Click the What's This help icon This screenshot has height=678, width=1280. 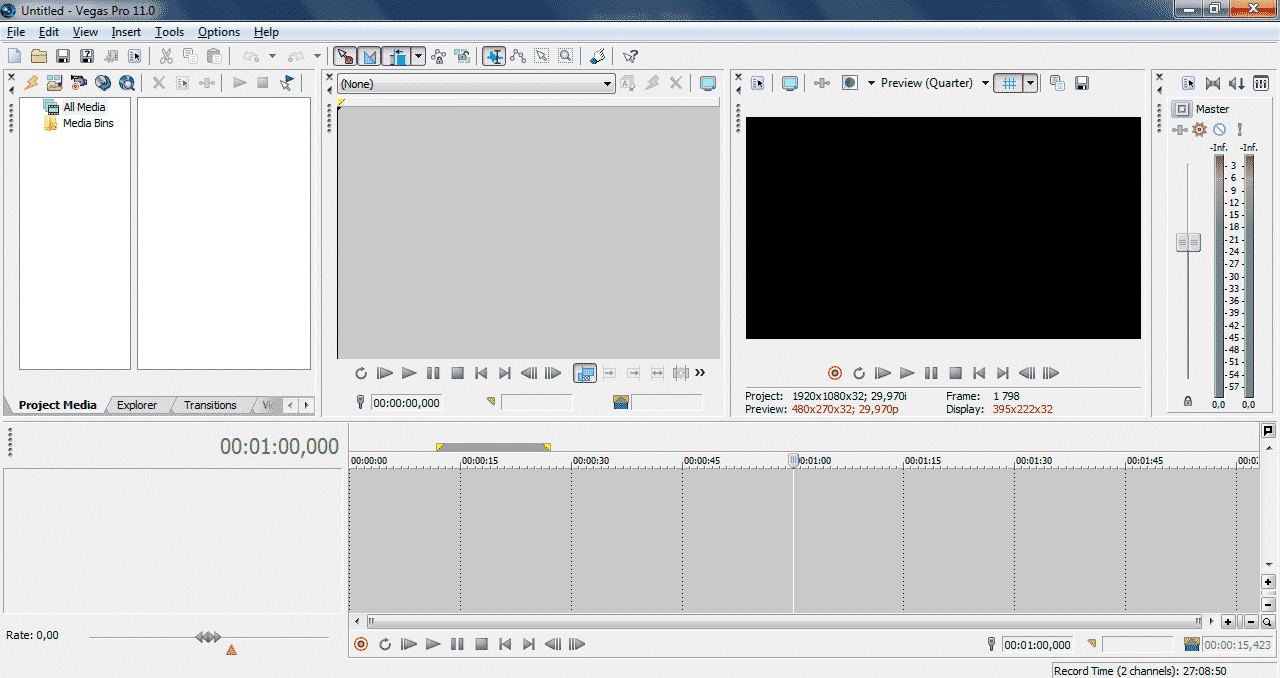click(630, 57)
